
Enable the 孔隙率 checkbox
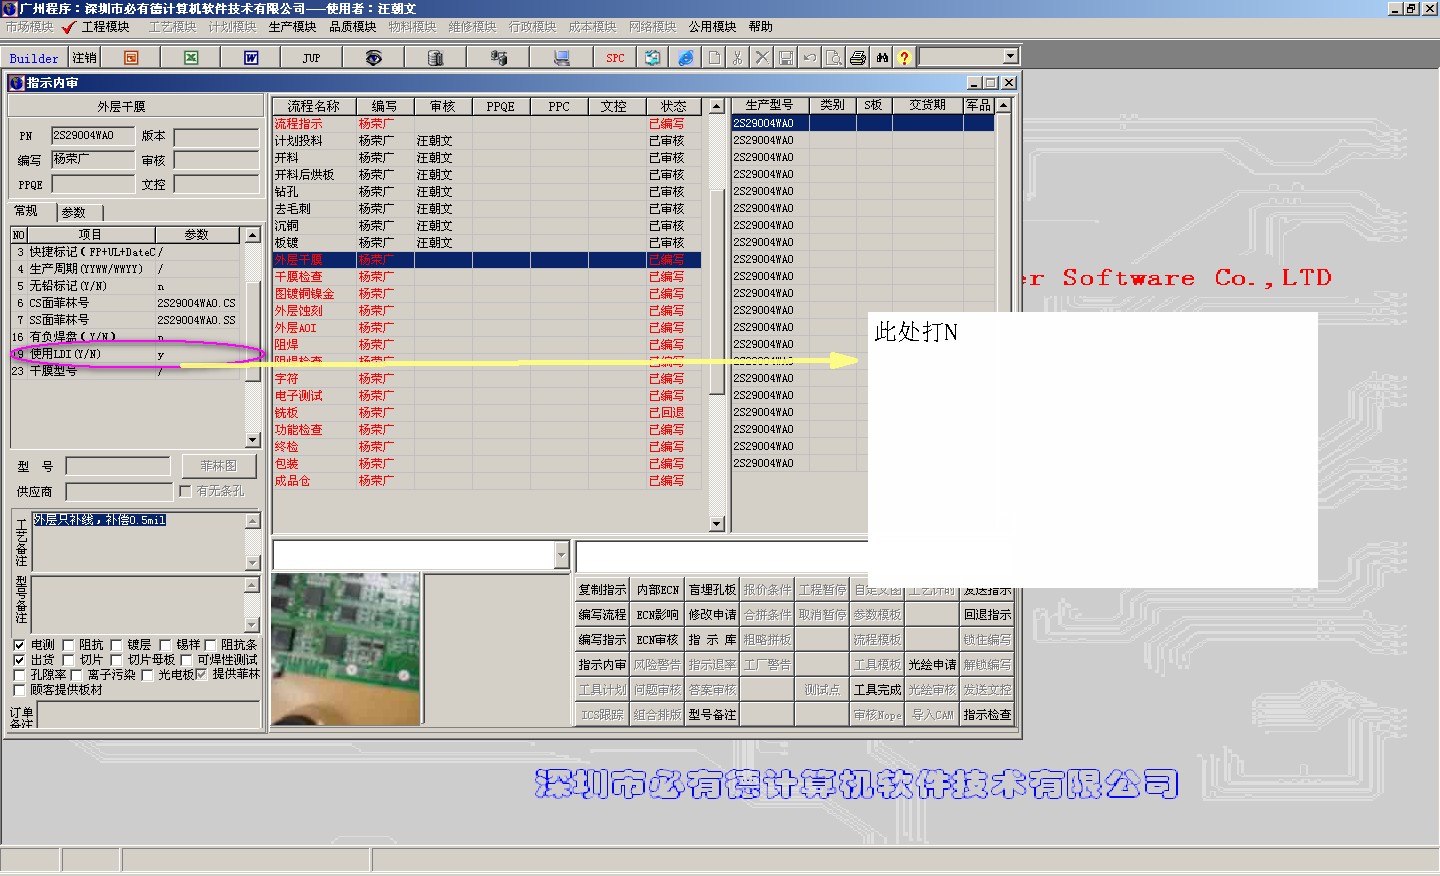pyautogui.click(x=19, y=675)
